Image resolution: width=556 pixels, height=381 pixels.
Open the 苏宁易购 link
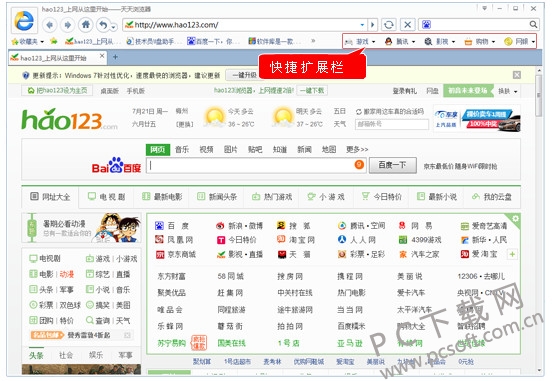172,343
